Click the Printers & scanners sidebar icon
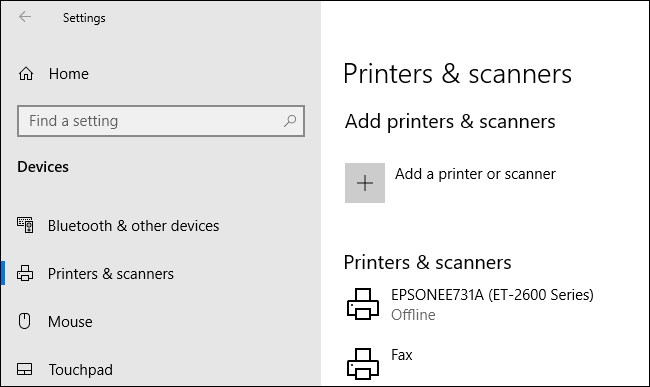 25,273
